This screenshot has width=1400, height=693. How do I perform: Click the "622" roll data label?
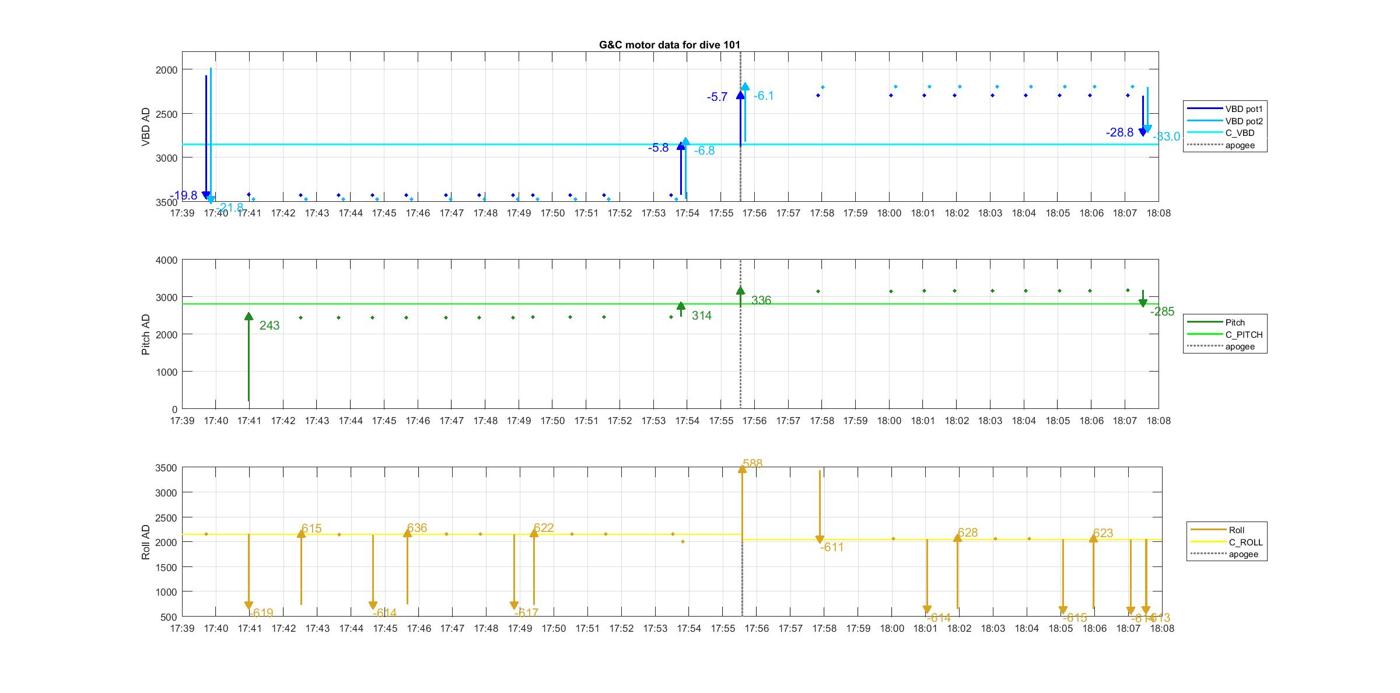coord(544,528)
